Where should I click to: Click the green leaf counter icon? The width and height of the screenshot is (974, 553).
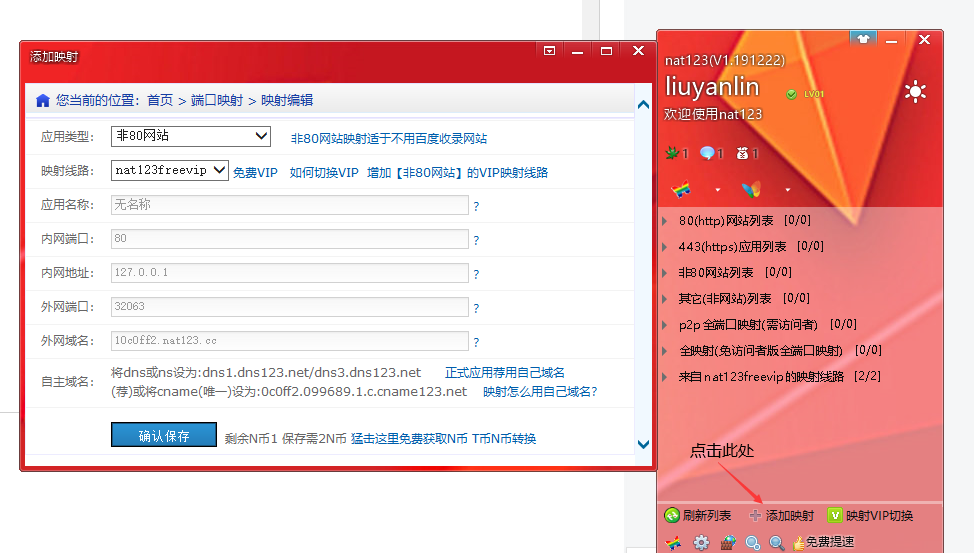pyautogui.click(x=672, y=153)
